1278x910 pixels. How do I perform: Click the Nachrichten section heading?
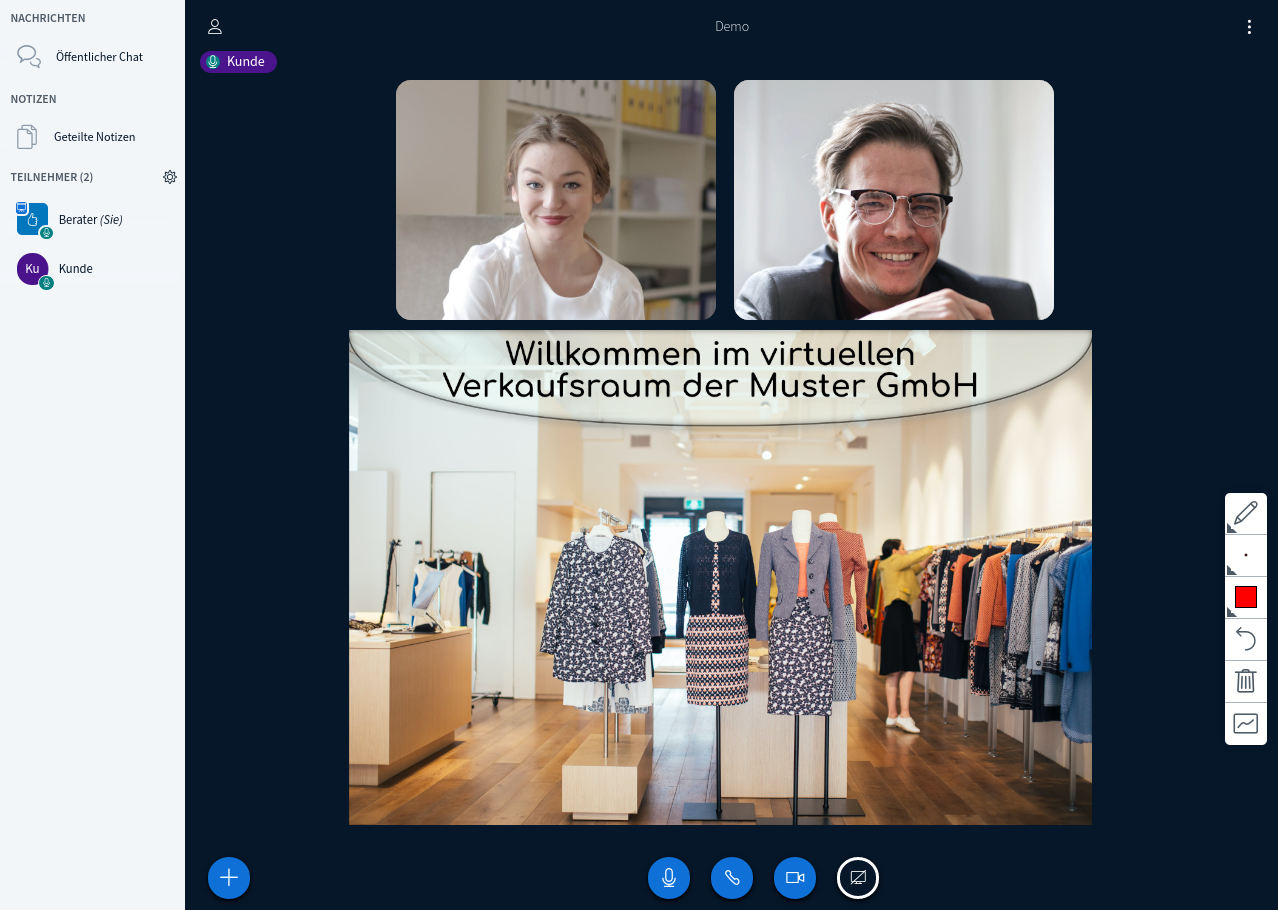click(x=48, y=18)
